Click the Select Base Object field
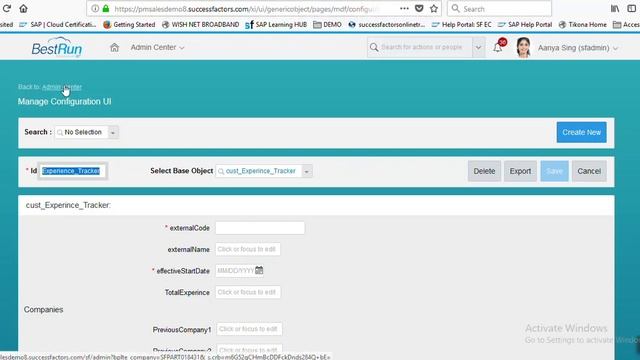640x360 pixels. (x=259, y=171)
